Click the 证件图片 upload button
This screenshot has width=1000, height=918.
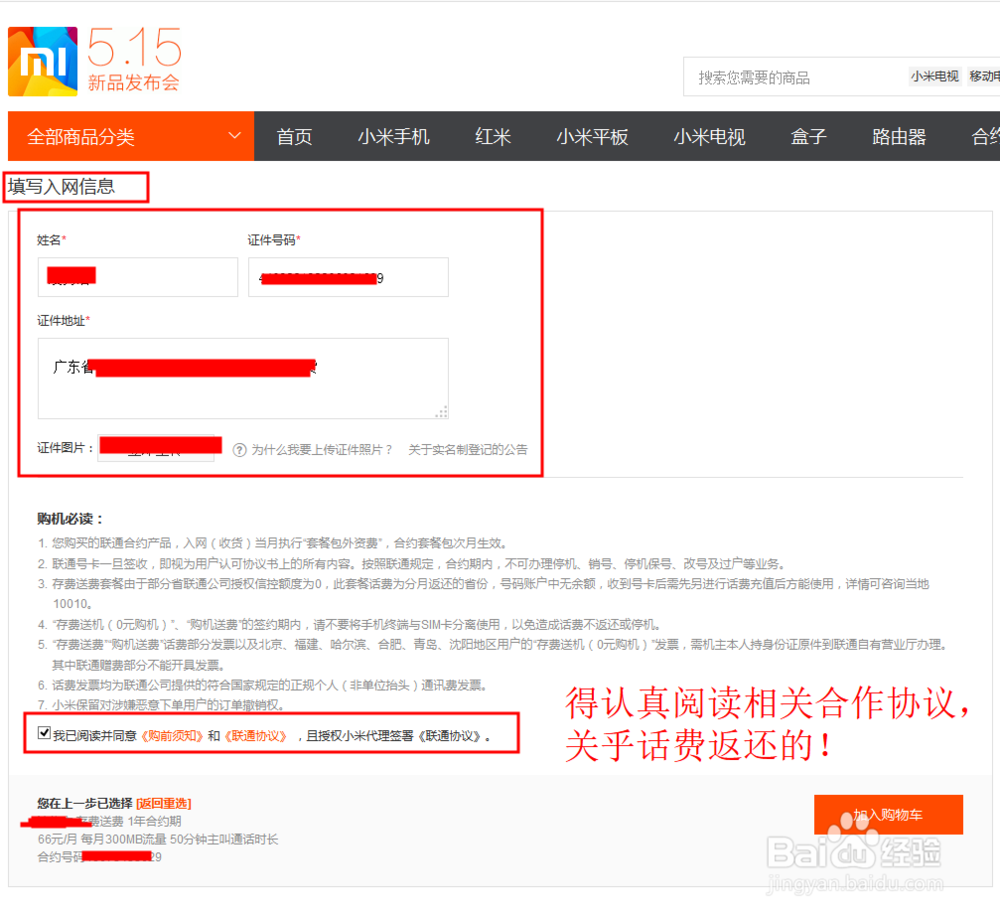coord(156,448)
